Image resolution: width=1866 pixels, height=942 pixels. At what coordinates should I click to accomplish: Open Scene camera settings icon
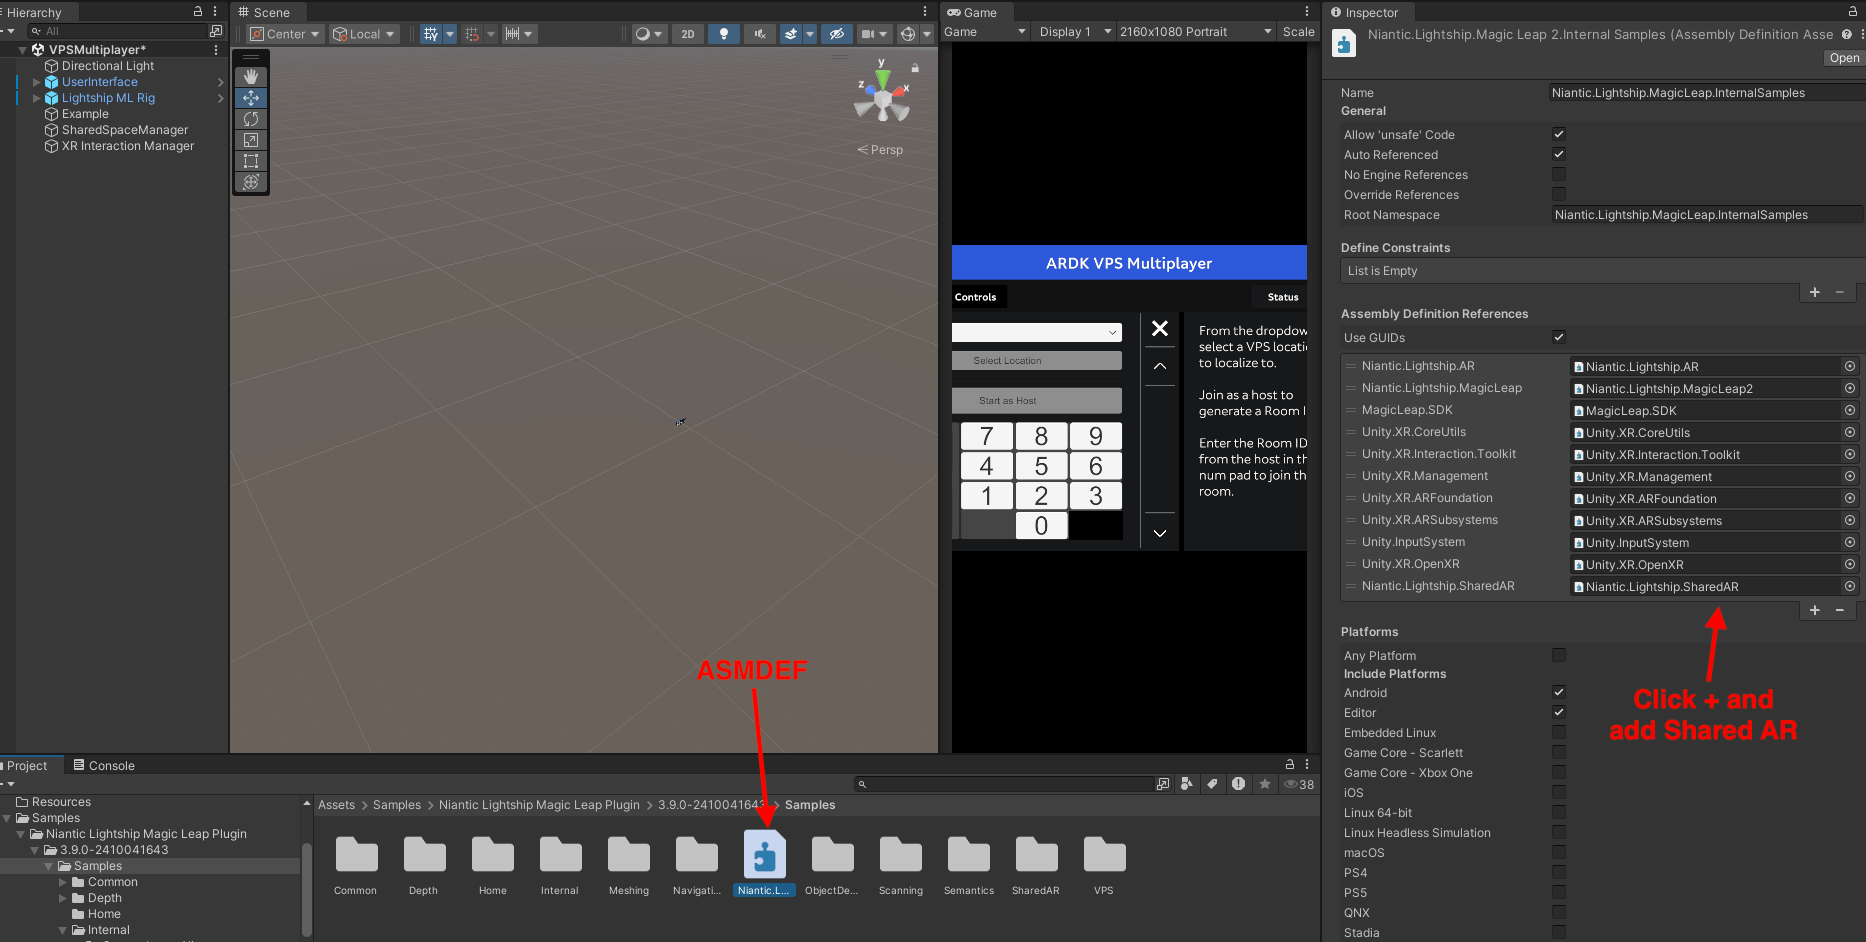click(868, 34)
